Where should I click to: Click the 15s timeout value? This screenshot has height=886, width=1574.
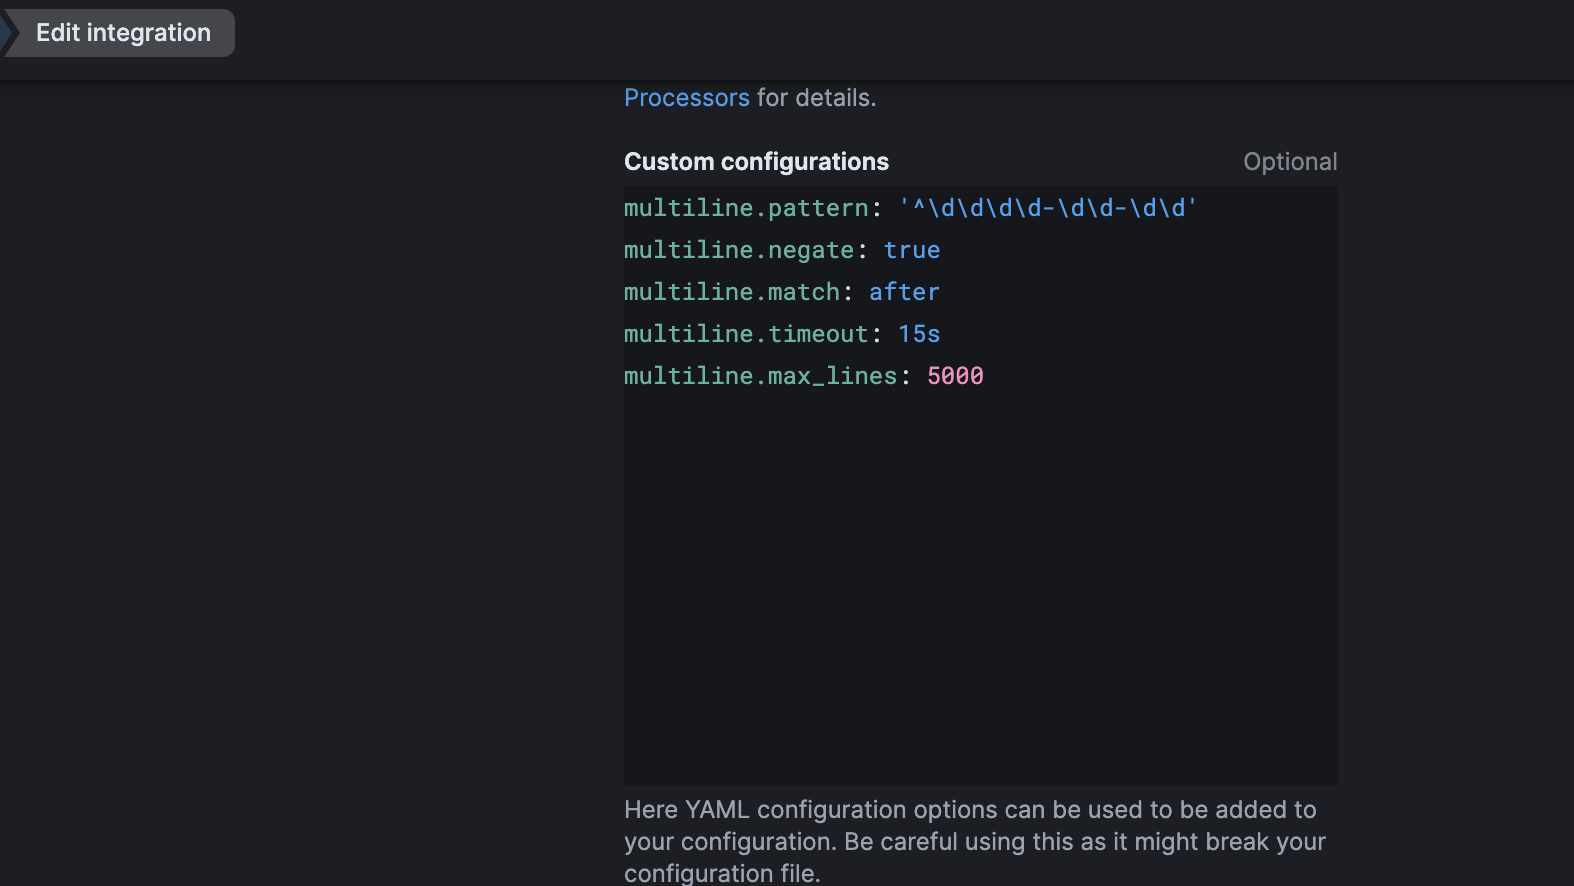pos(919,334)
